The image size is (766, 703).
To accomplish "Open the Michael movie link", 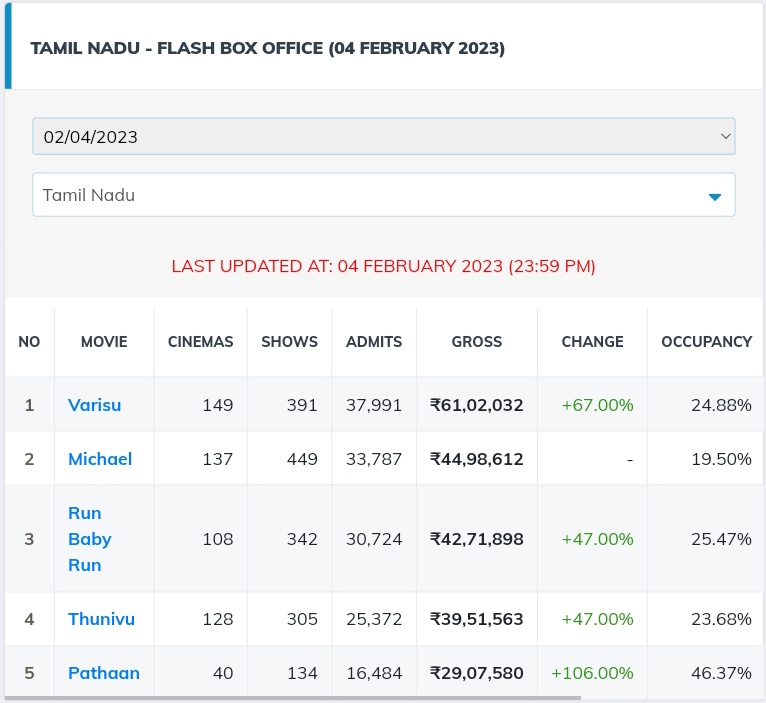I will [100, 459].
